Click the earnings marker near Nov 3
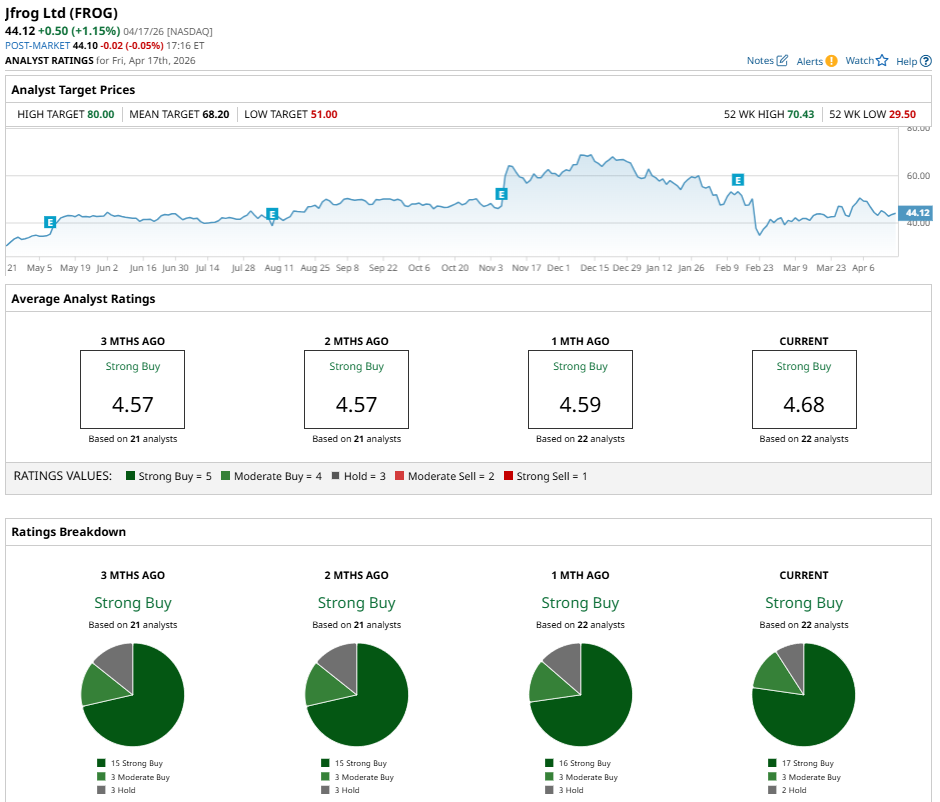Viewport: 940px width, 802px height. click(x=502, y=193)
